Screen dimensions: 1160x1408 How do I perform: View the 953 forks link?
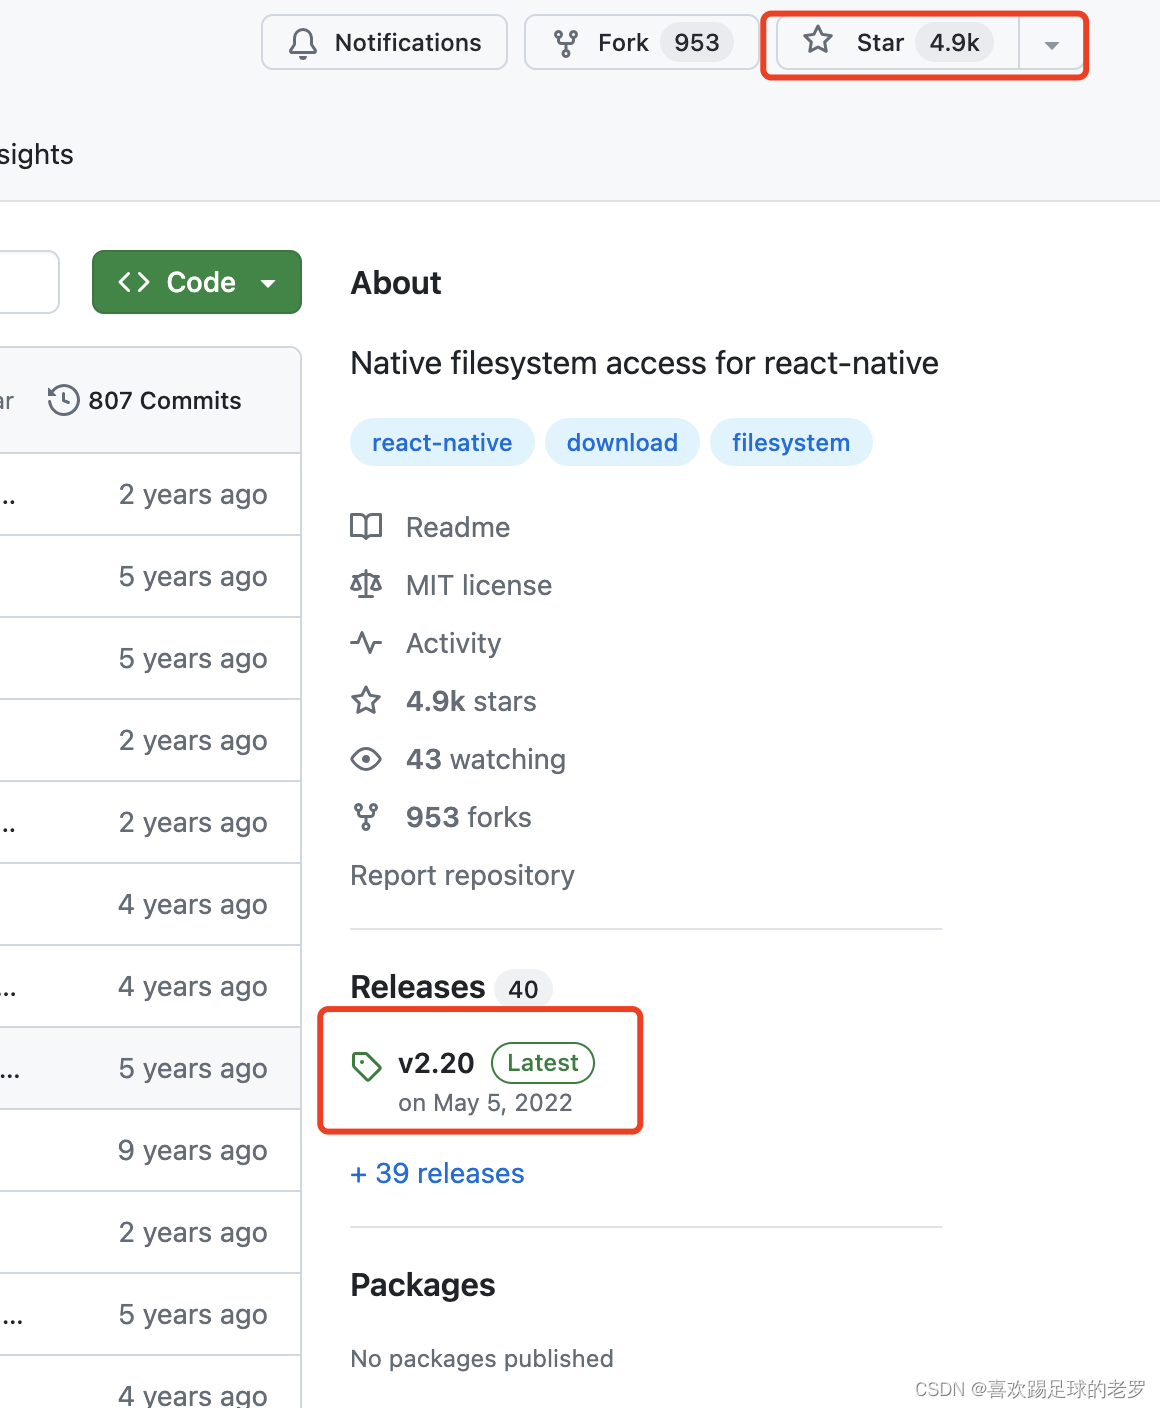[469, 817]
